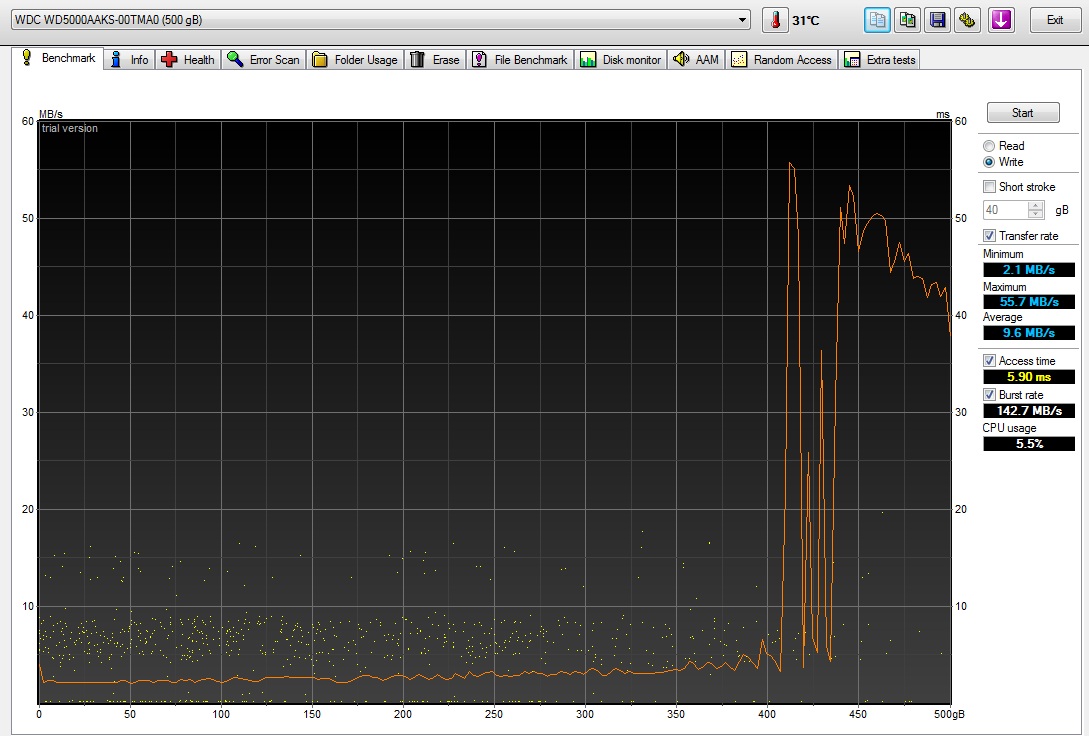
Task: Increase short stroke gB stepper up arrow
Action: (1036, 206)
